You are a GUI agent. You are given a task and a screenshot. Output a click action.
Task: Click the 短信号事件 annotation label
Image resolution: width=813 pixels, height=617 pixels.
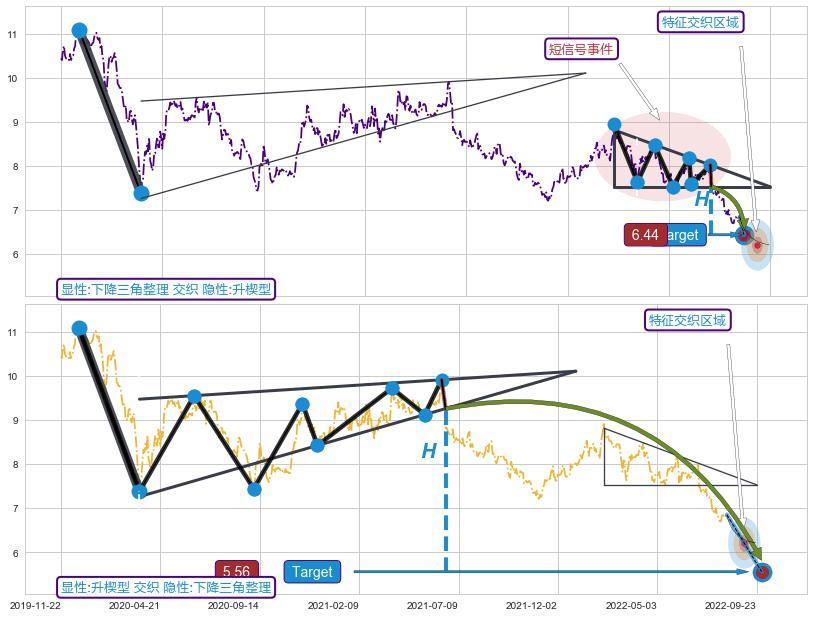coord(581,49)
